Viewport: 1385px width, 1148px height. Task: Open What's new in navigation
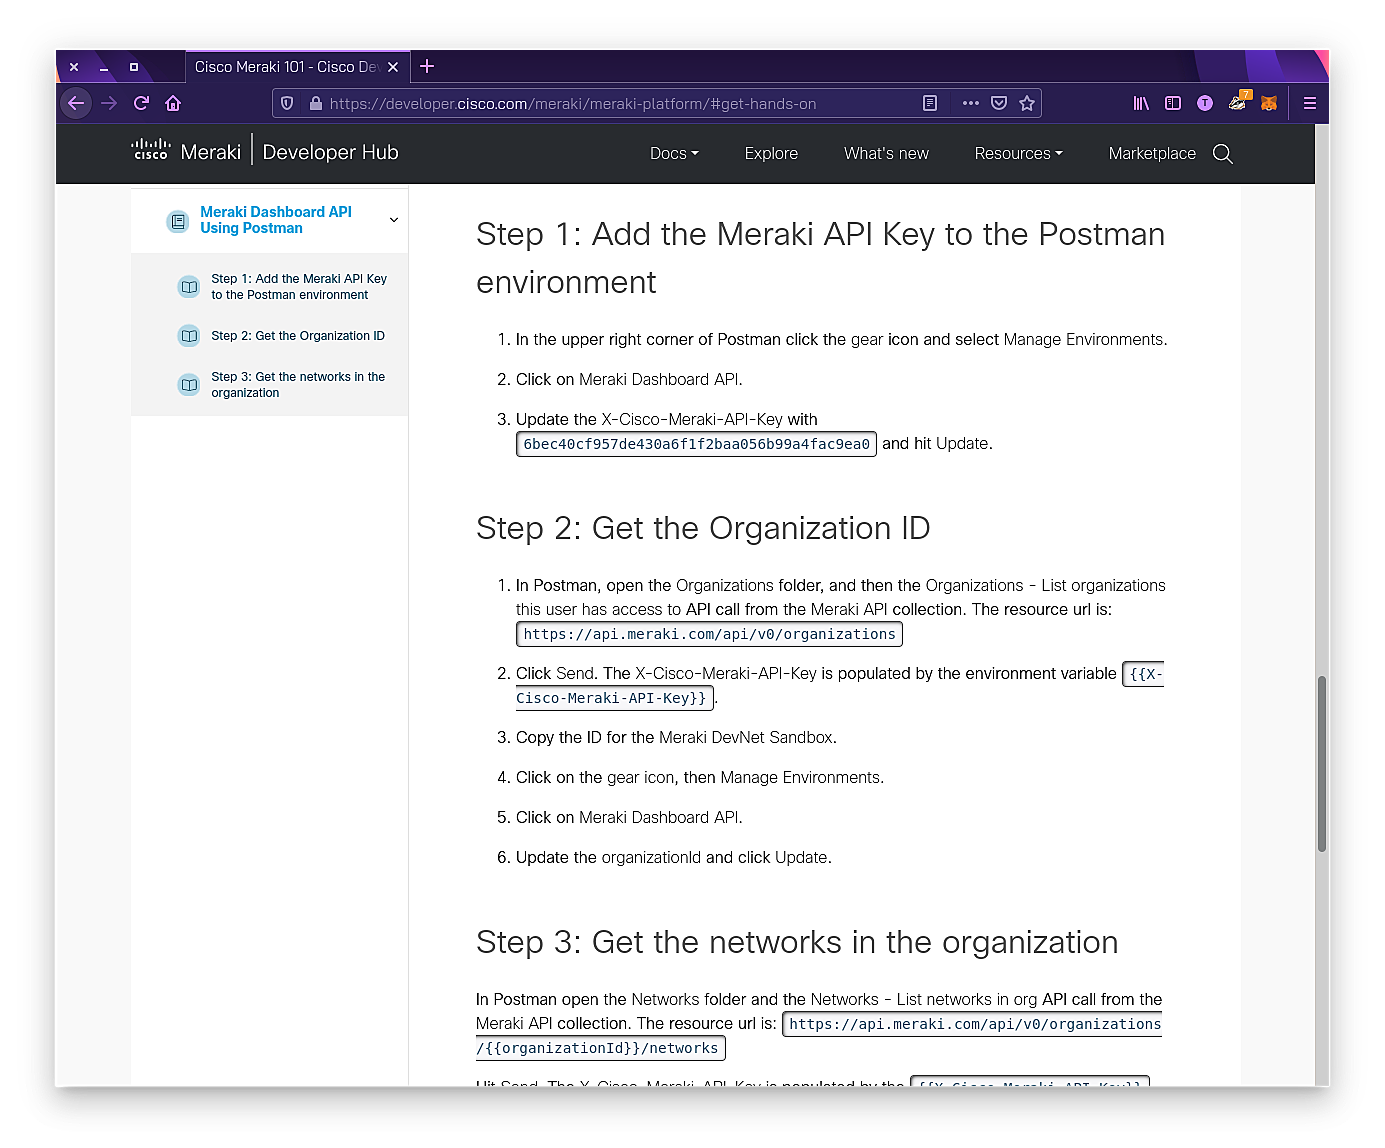pos(886,154)
